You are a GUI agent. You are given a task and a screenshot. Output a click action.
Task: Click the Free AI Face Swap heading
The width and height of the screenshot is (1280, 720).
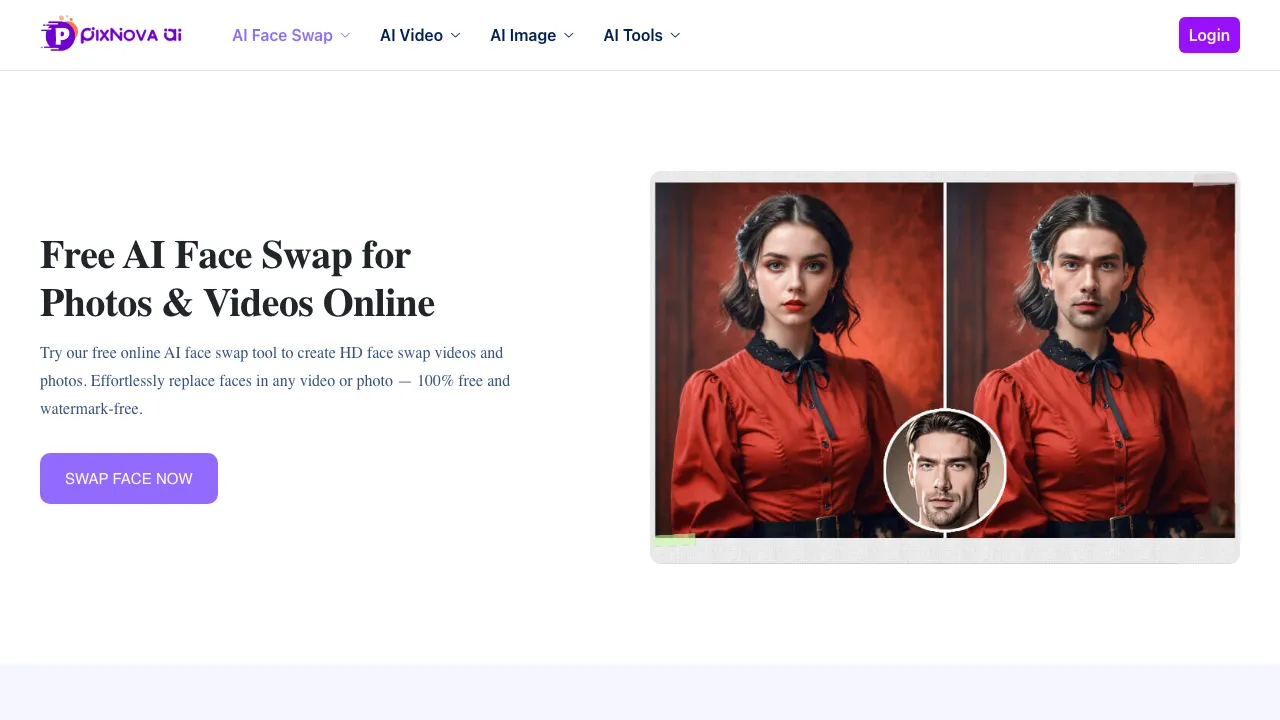click(x=237, y=279)
